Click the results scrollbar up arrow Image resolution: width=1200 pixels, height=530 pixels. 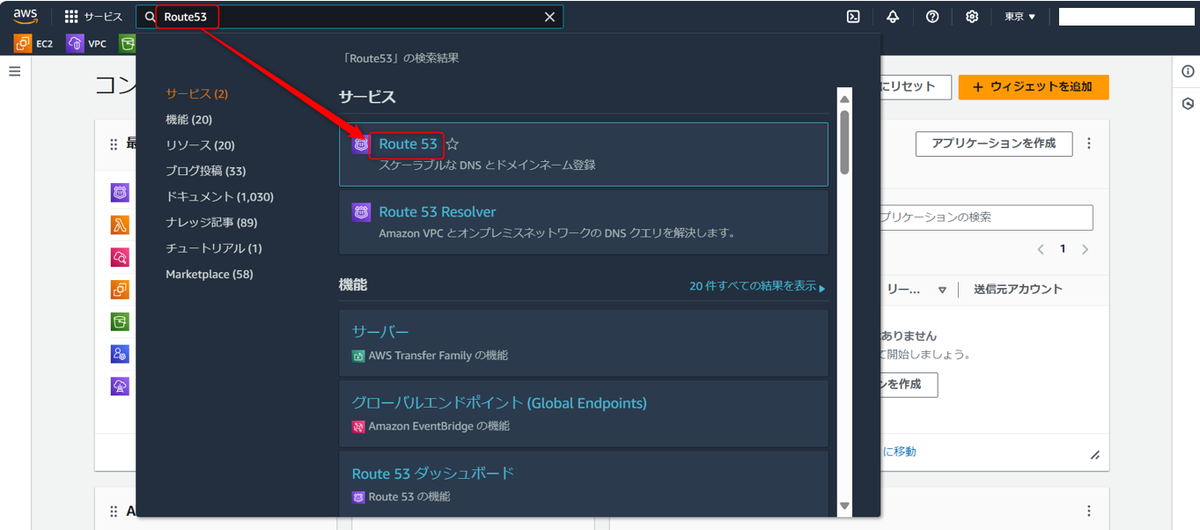[844, 99]
